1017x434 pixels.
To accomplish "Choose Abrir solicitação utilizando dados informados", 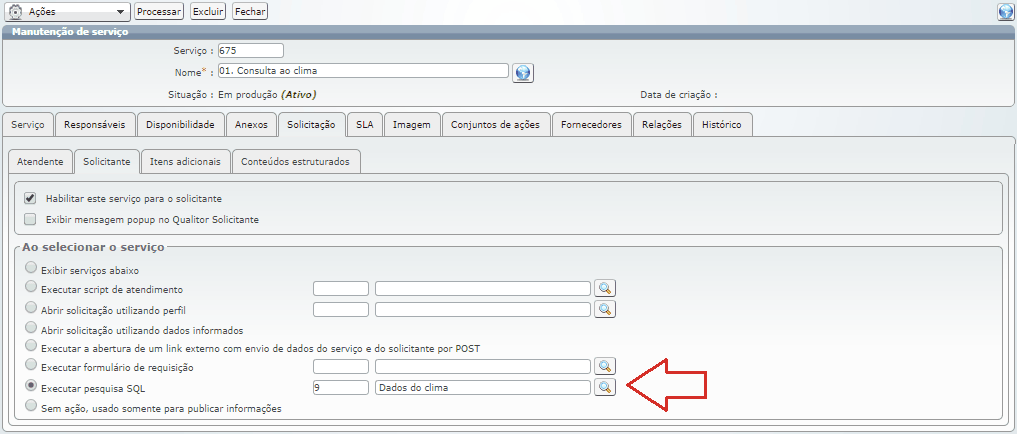I will coord(32,327).
